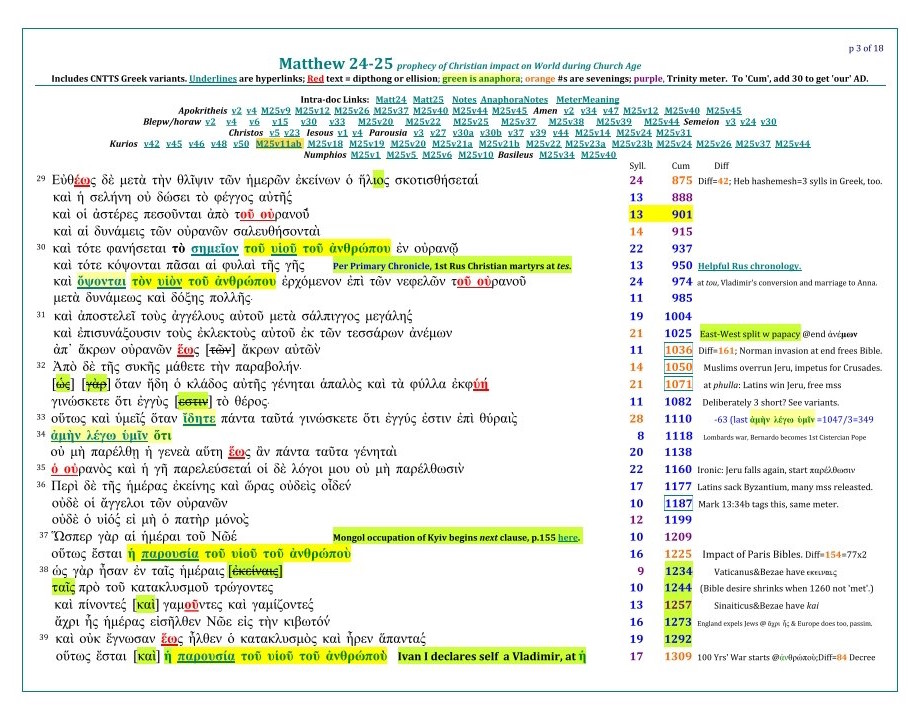Open Amen link v47
Viewport: 922px width, 720px height.
pos(610,111)
